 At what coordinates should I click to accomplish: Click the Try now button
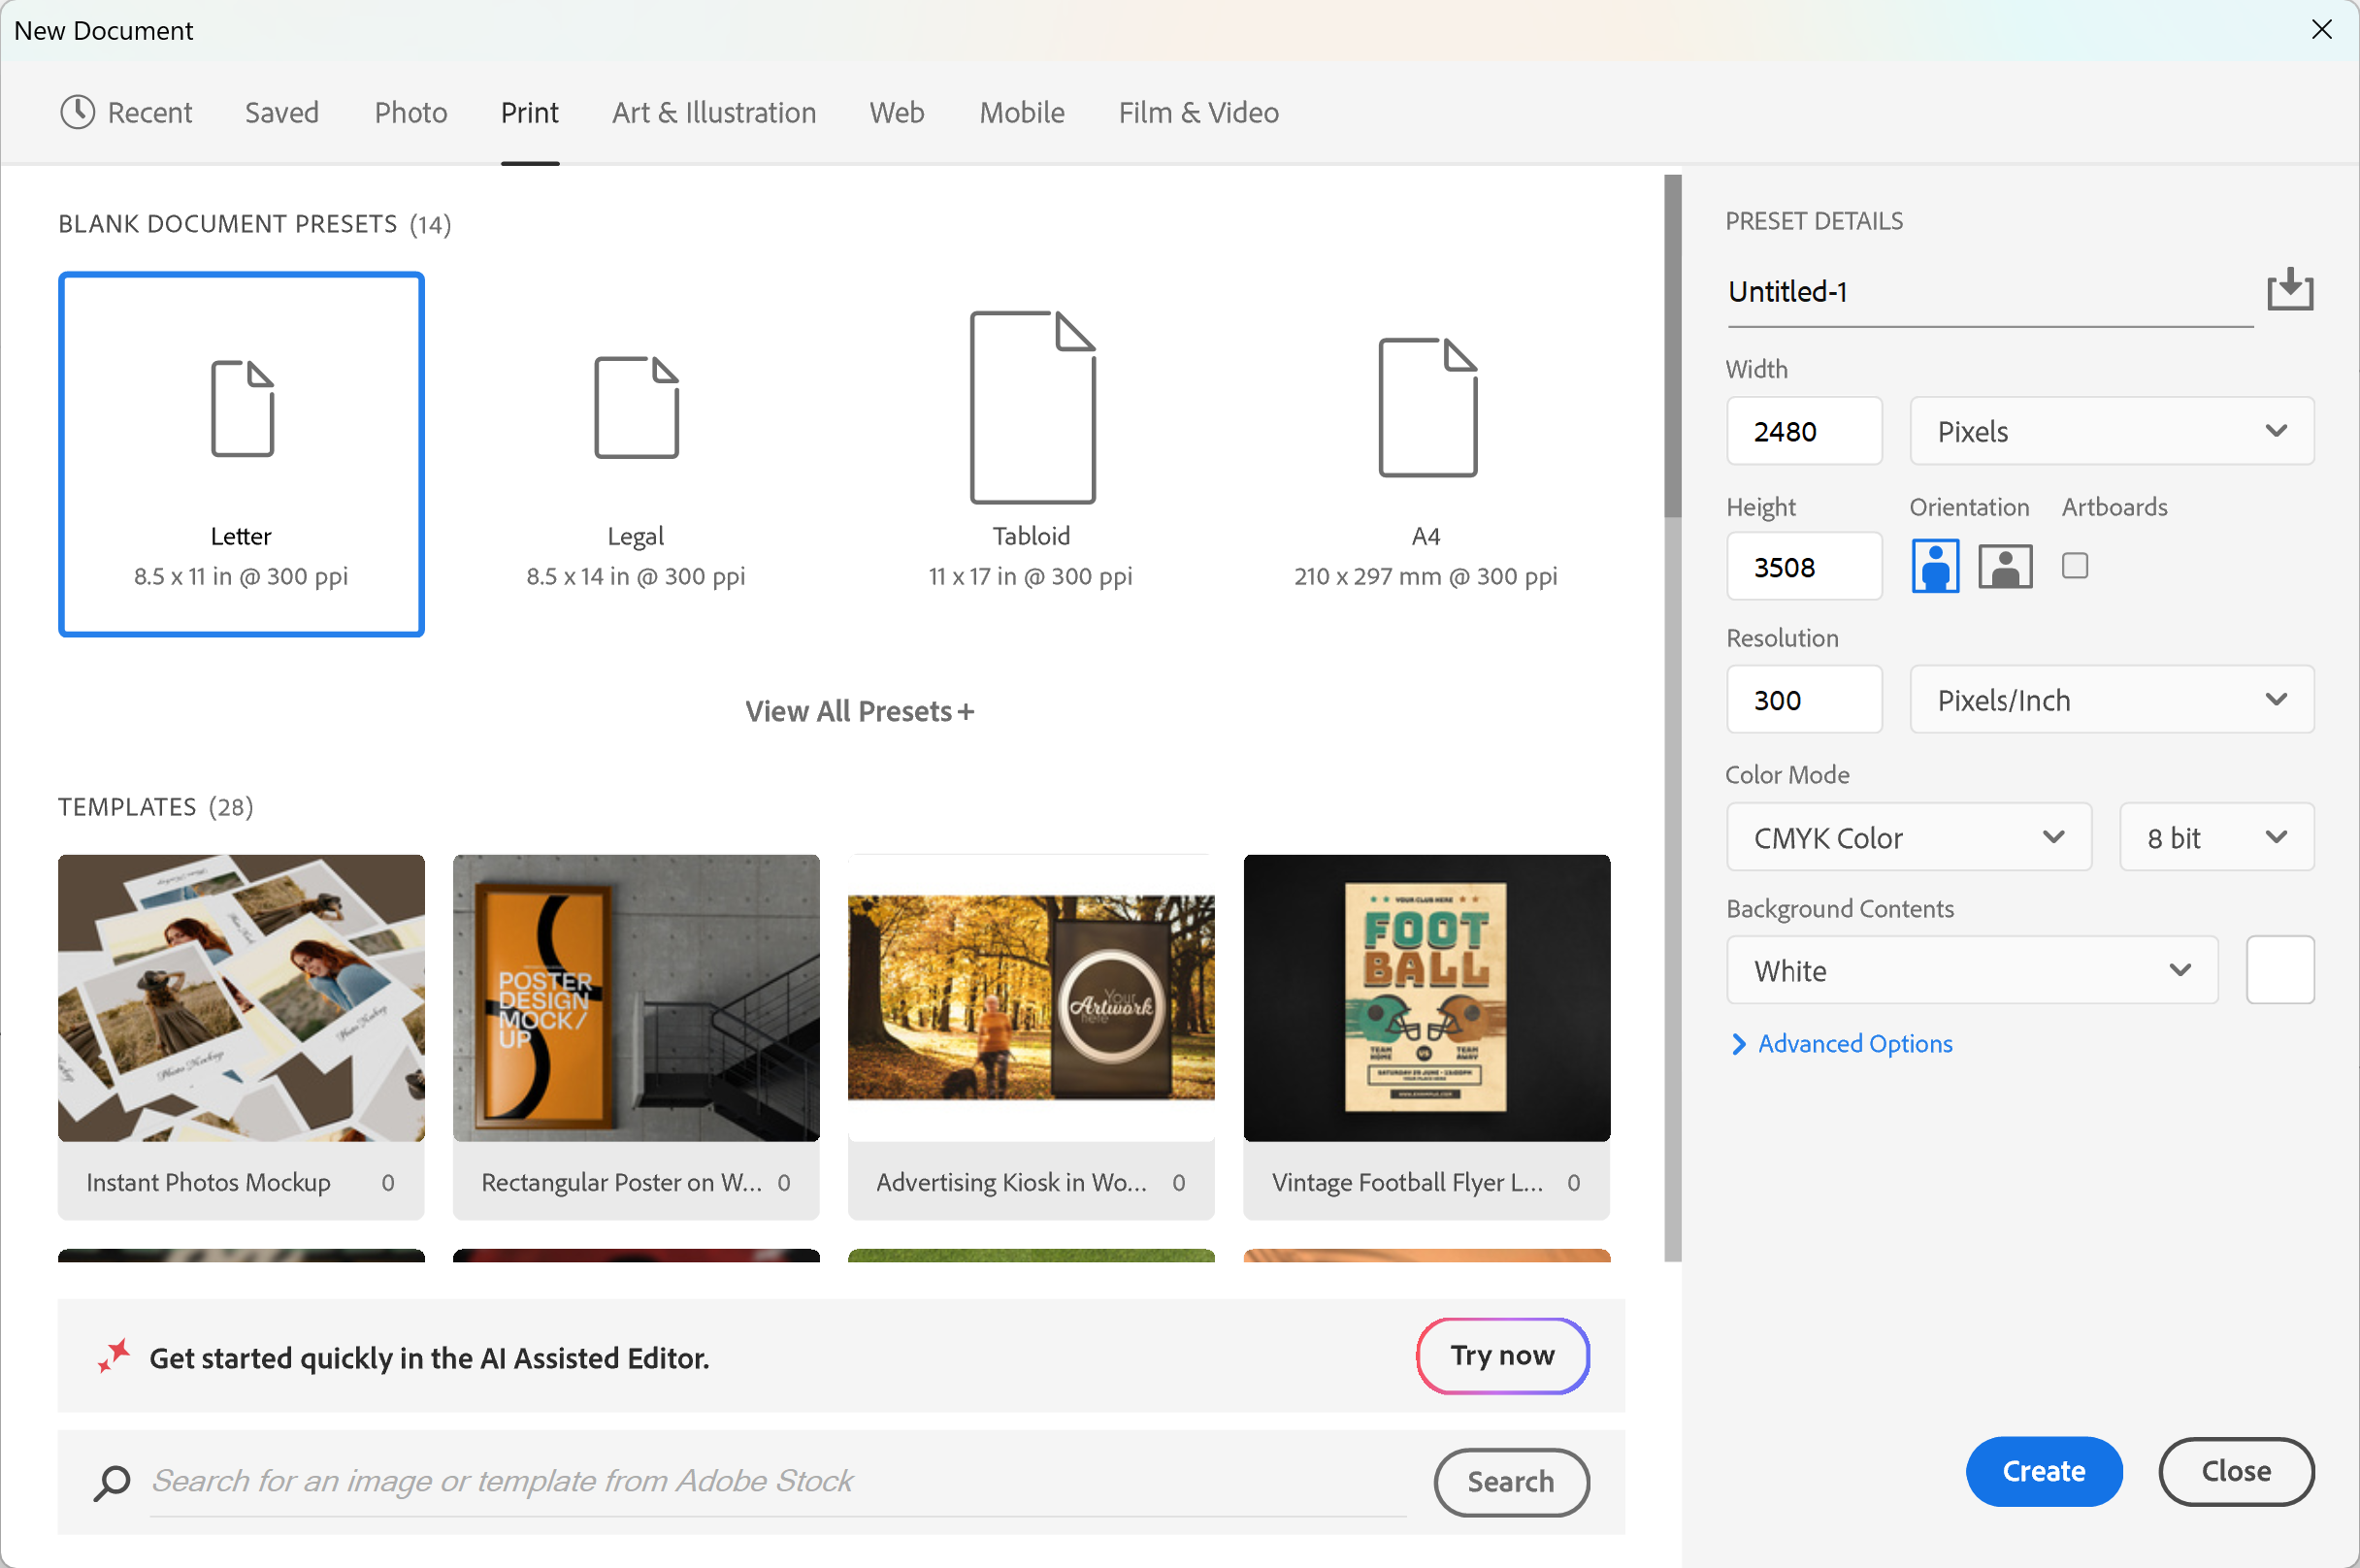coord(1502,1355)
